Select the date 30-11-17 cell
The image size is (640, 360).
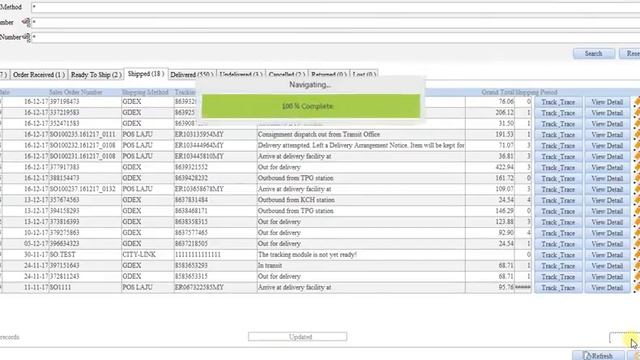click(x=25, y=255)
